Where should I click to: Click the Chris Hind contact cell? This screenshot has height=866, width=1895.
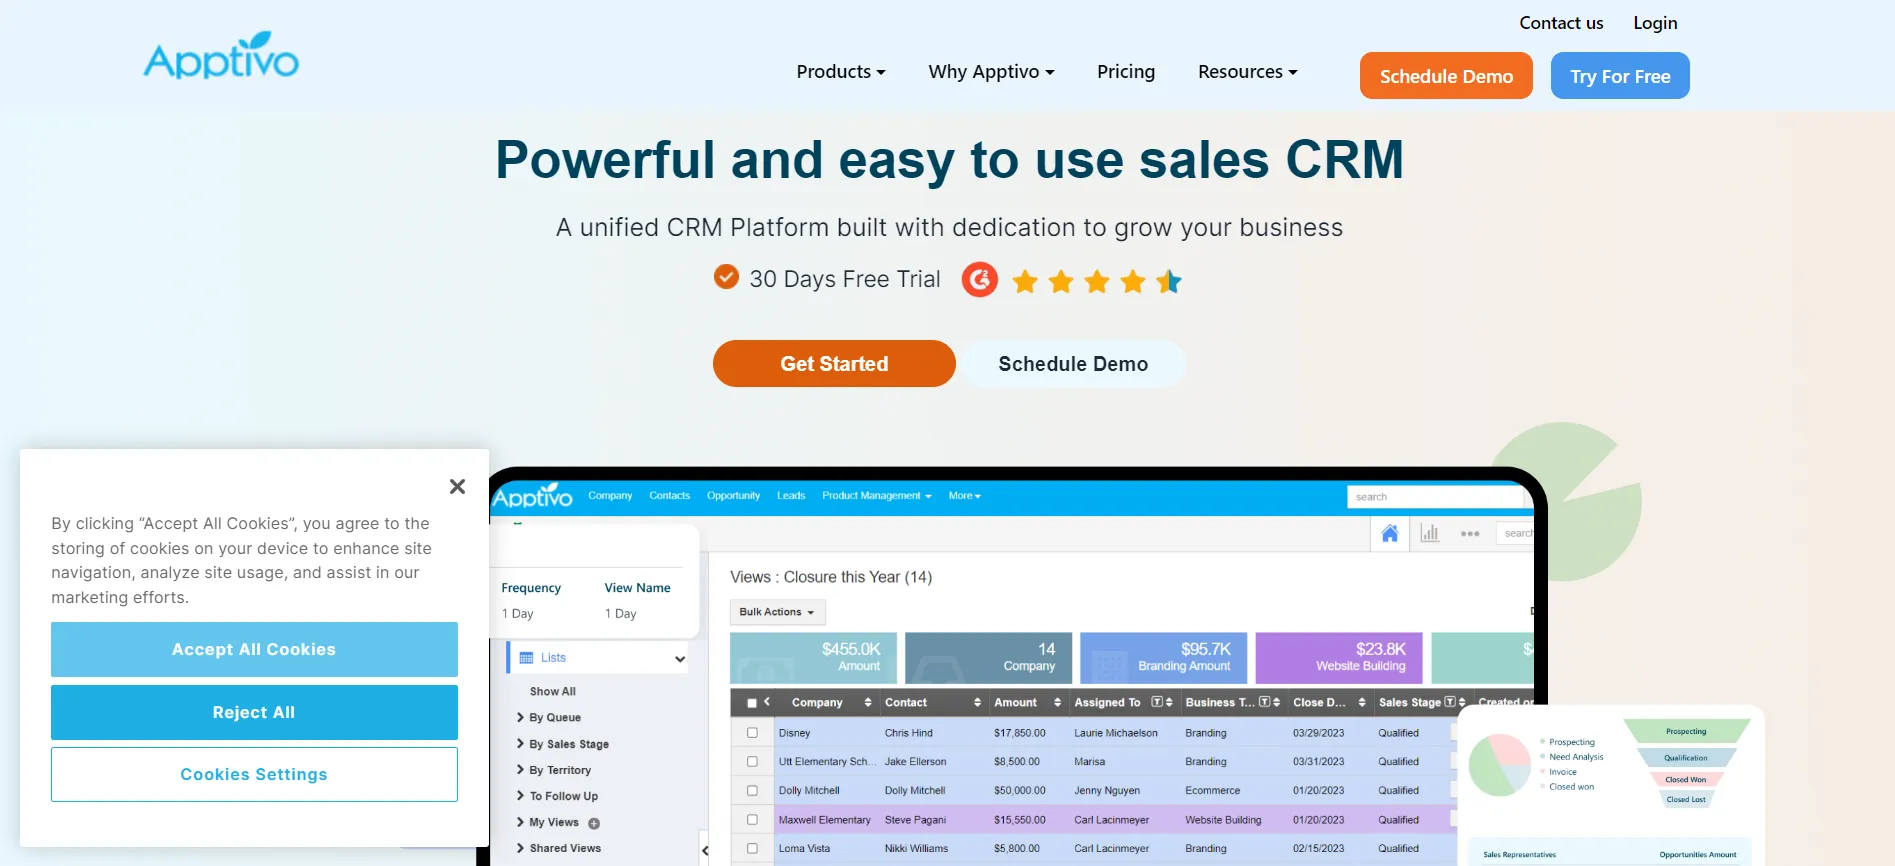coord(908,733)
